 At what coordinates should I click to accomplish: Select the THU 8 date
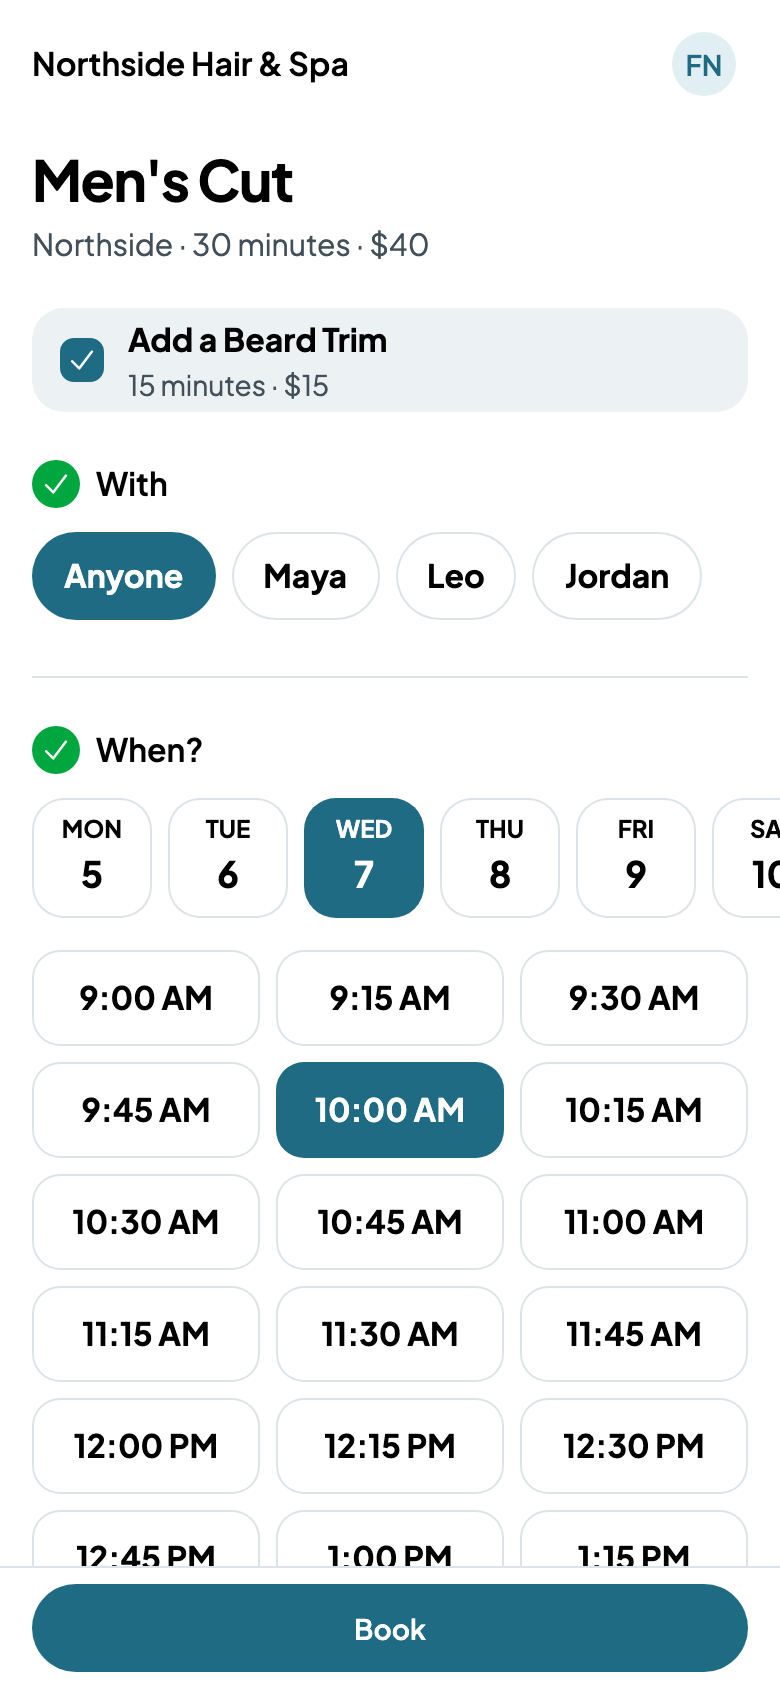pos(500,858)
